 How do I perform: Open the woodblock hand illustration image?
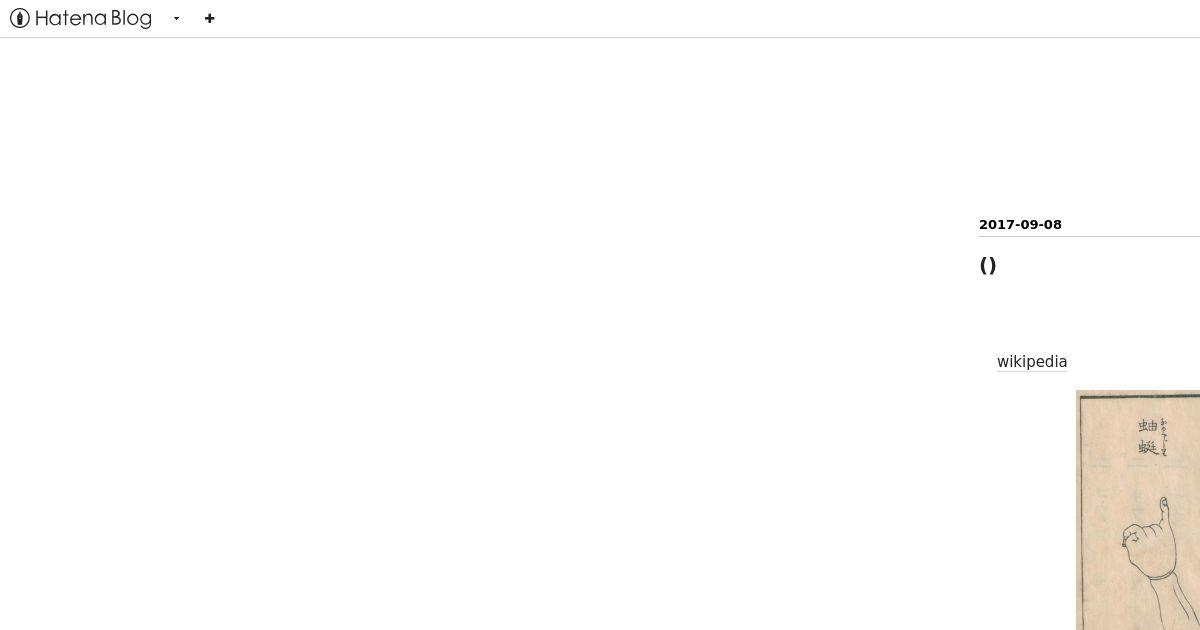(1138, 510)
